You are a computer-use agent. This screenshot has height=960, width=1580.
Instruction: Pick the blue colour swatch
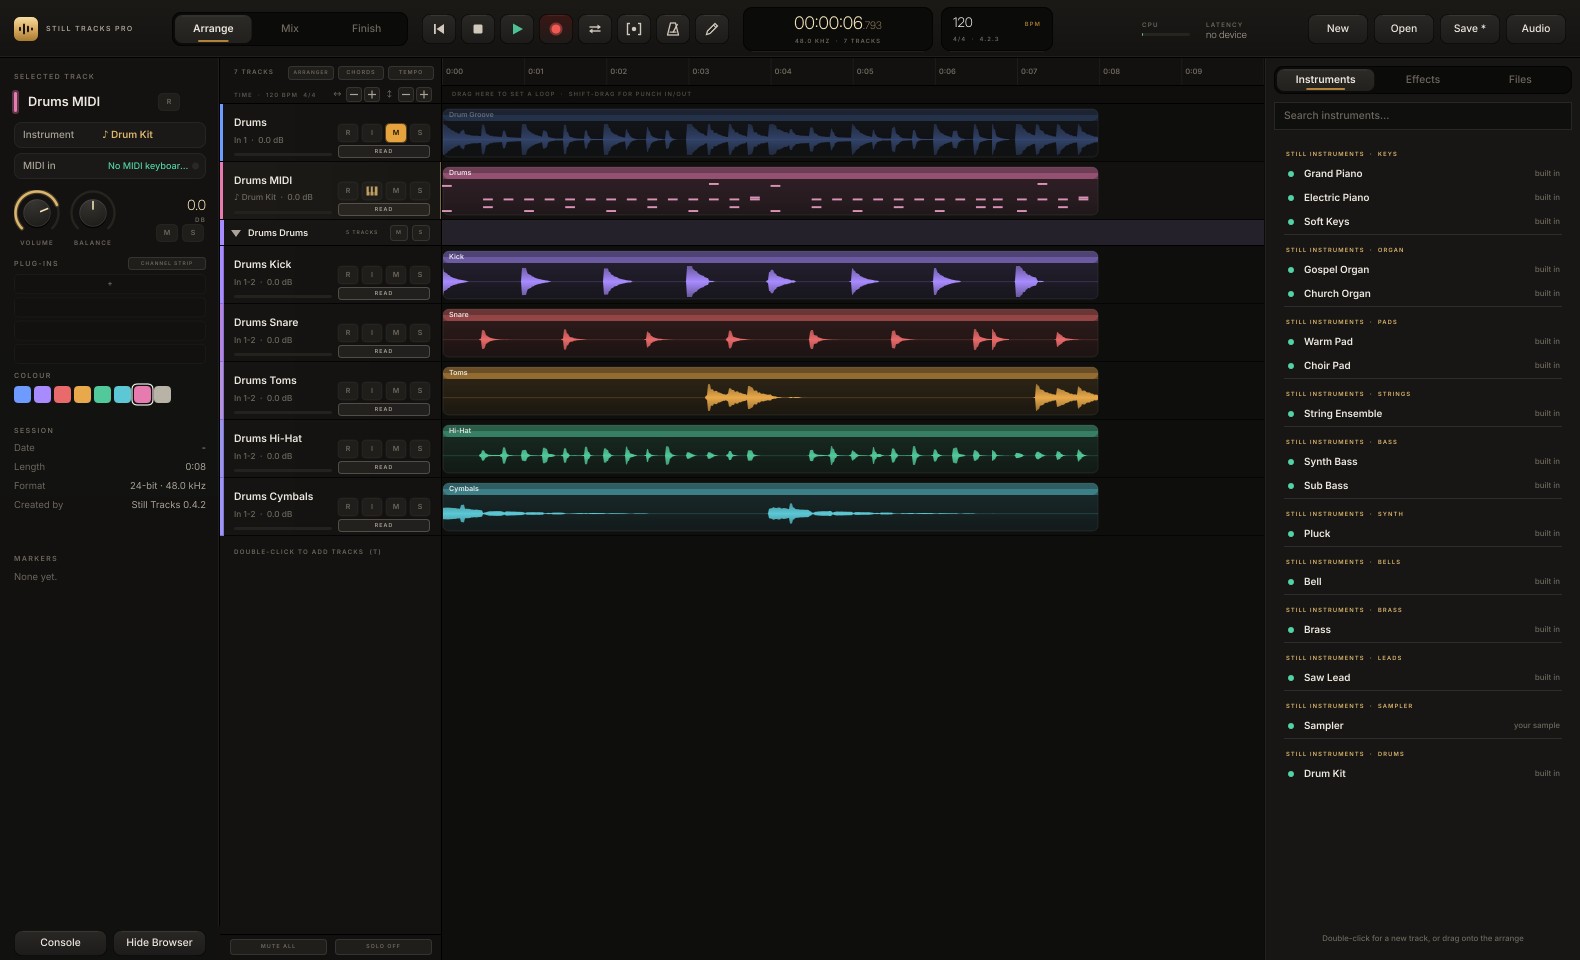[x=22, y=395]
